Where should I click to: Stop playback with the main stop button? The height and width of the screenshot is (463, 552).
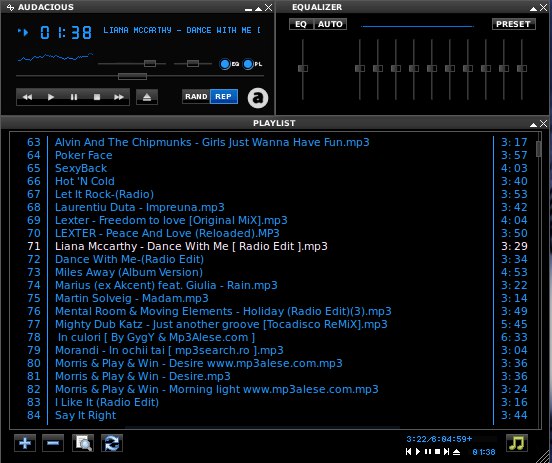point(97,97)
